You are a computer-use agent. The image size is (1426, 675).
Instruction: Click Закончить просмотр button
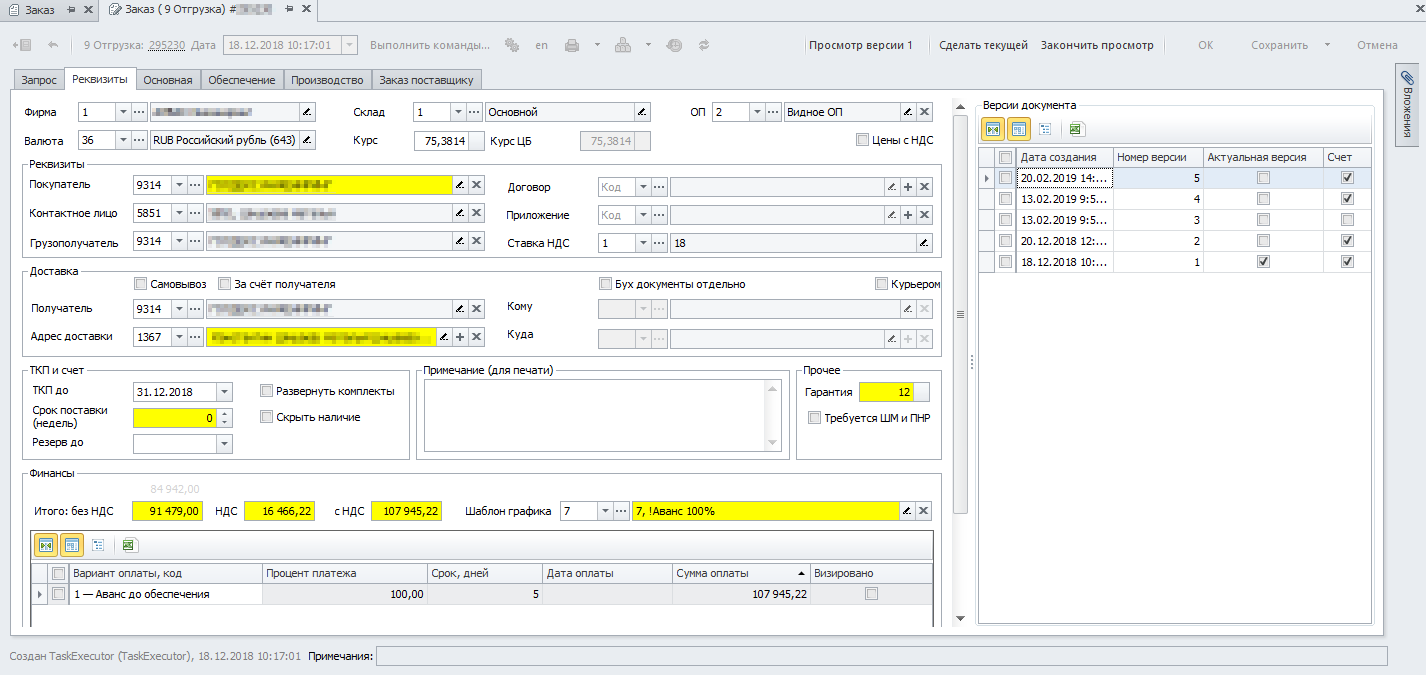[x=1096, y=45]
